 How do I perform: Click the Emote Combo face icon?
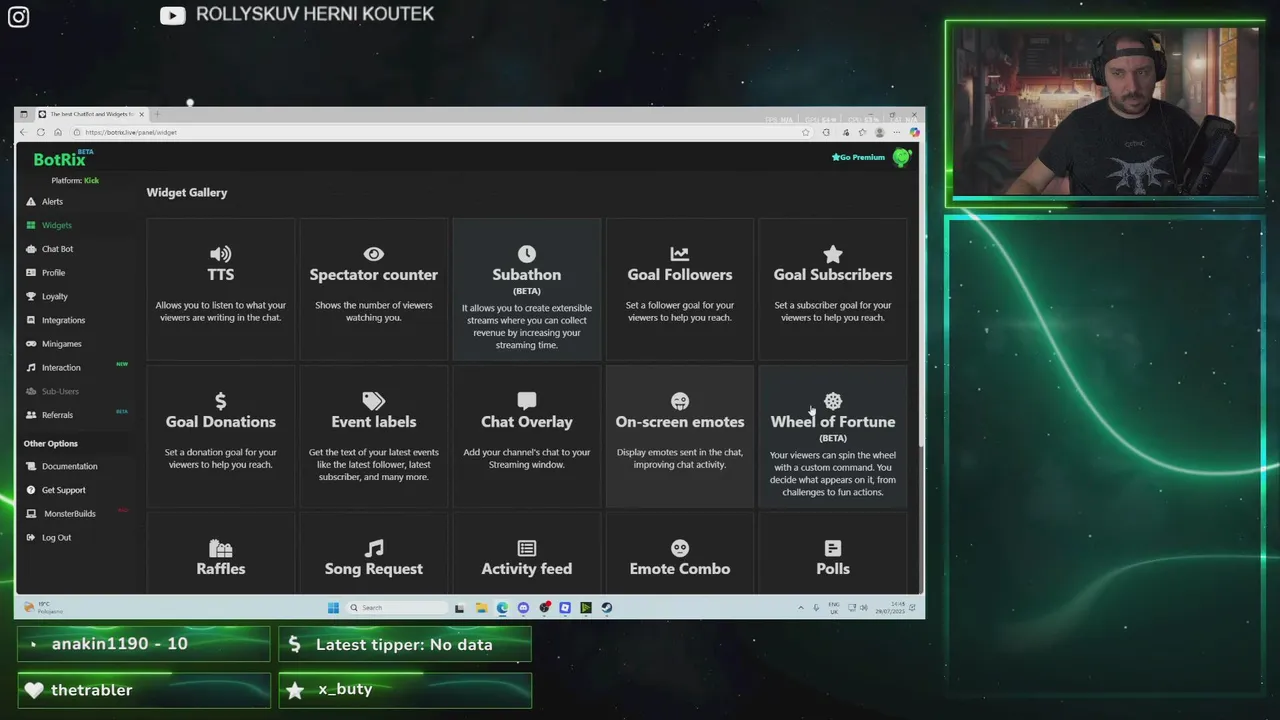679,548
